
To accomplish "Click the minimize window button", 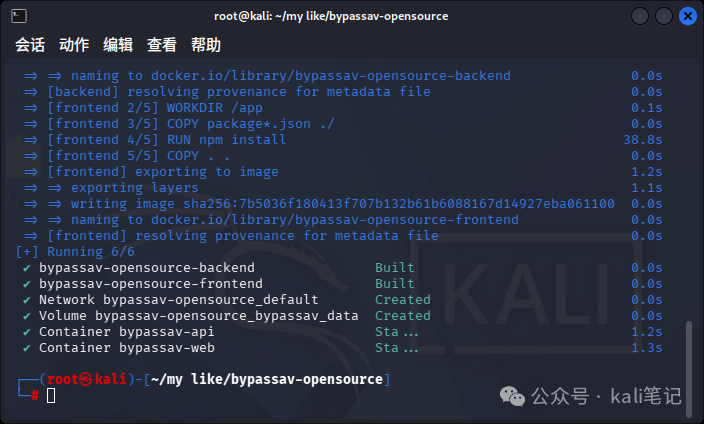I will pos(640,17).
